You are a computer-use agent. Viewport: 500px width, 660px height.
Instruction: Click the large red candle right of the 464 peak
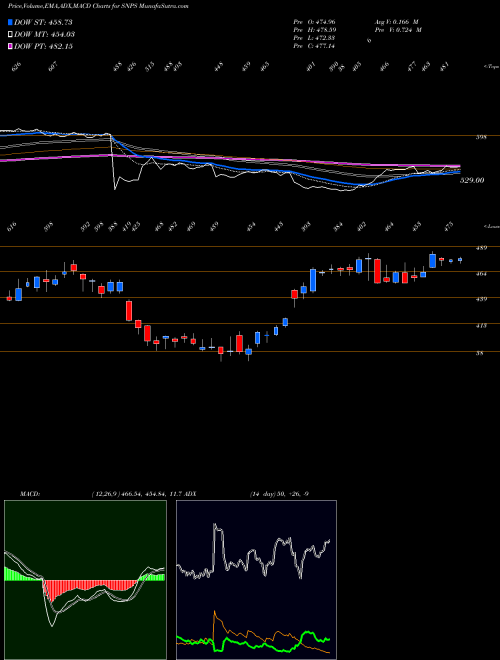(x=378, y=271)
